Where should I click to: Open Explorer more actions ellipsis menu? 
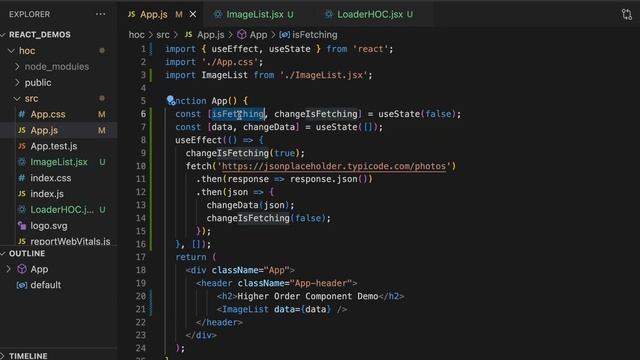click(x=100, y=14)
